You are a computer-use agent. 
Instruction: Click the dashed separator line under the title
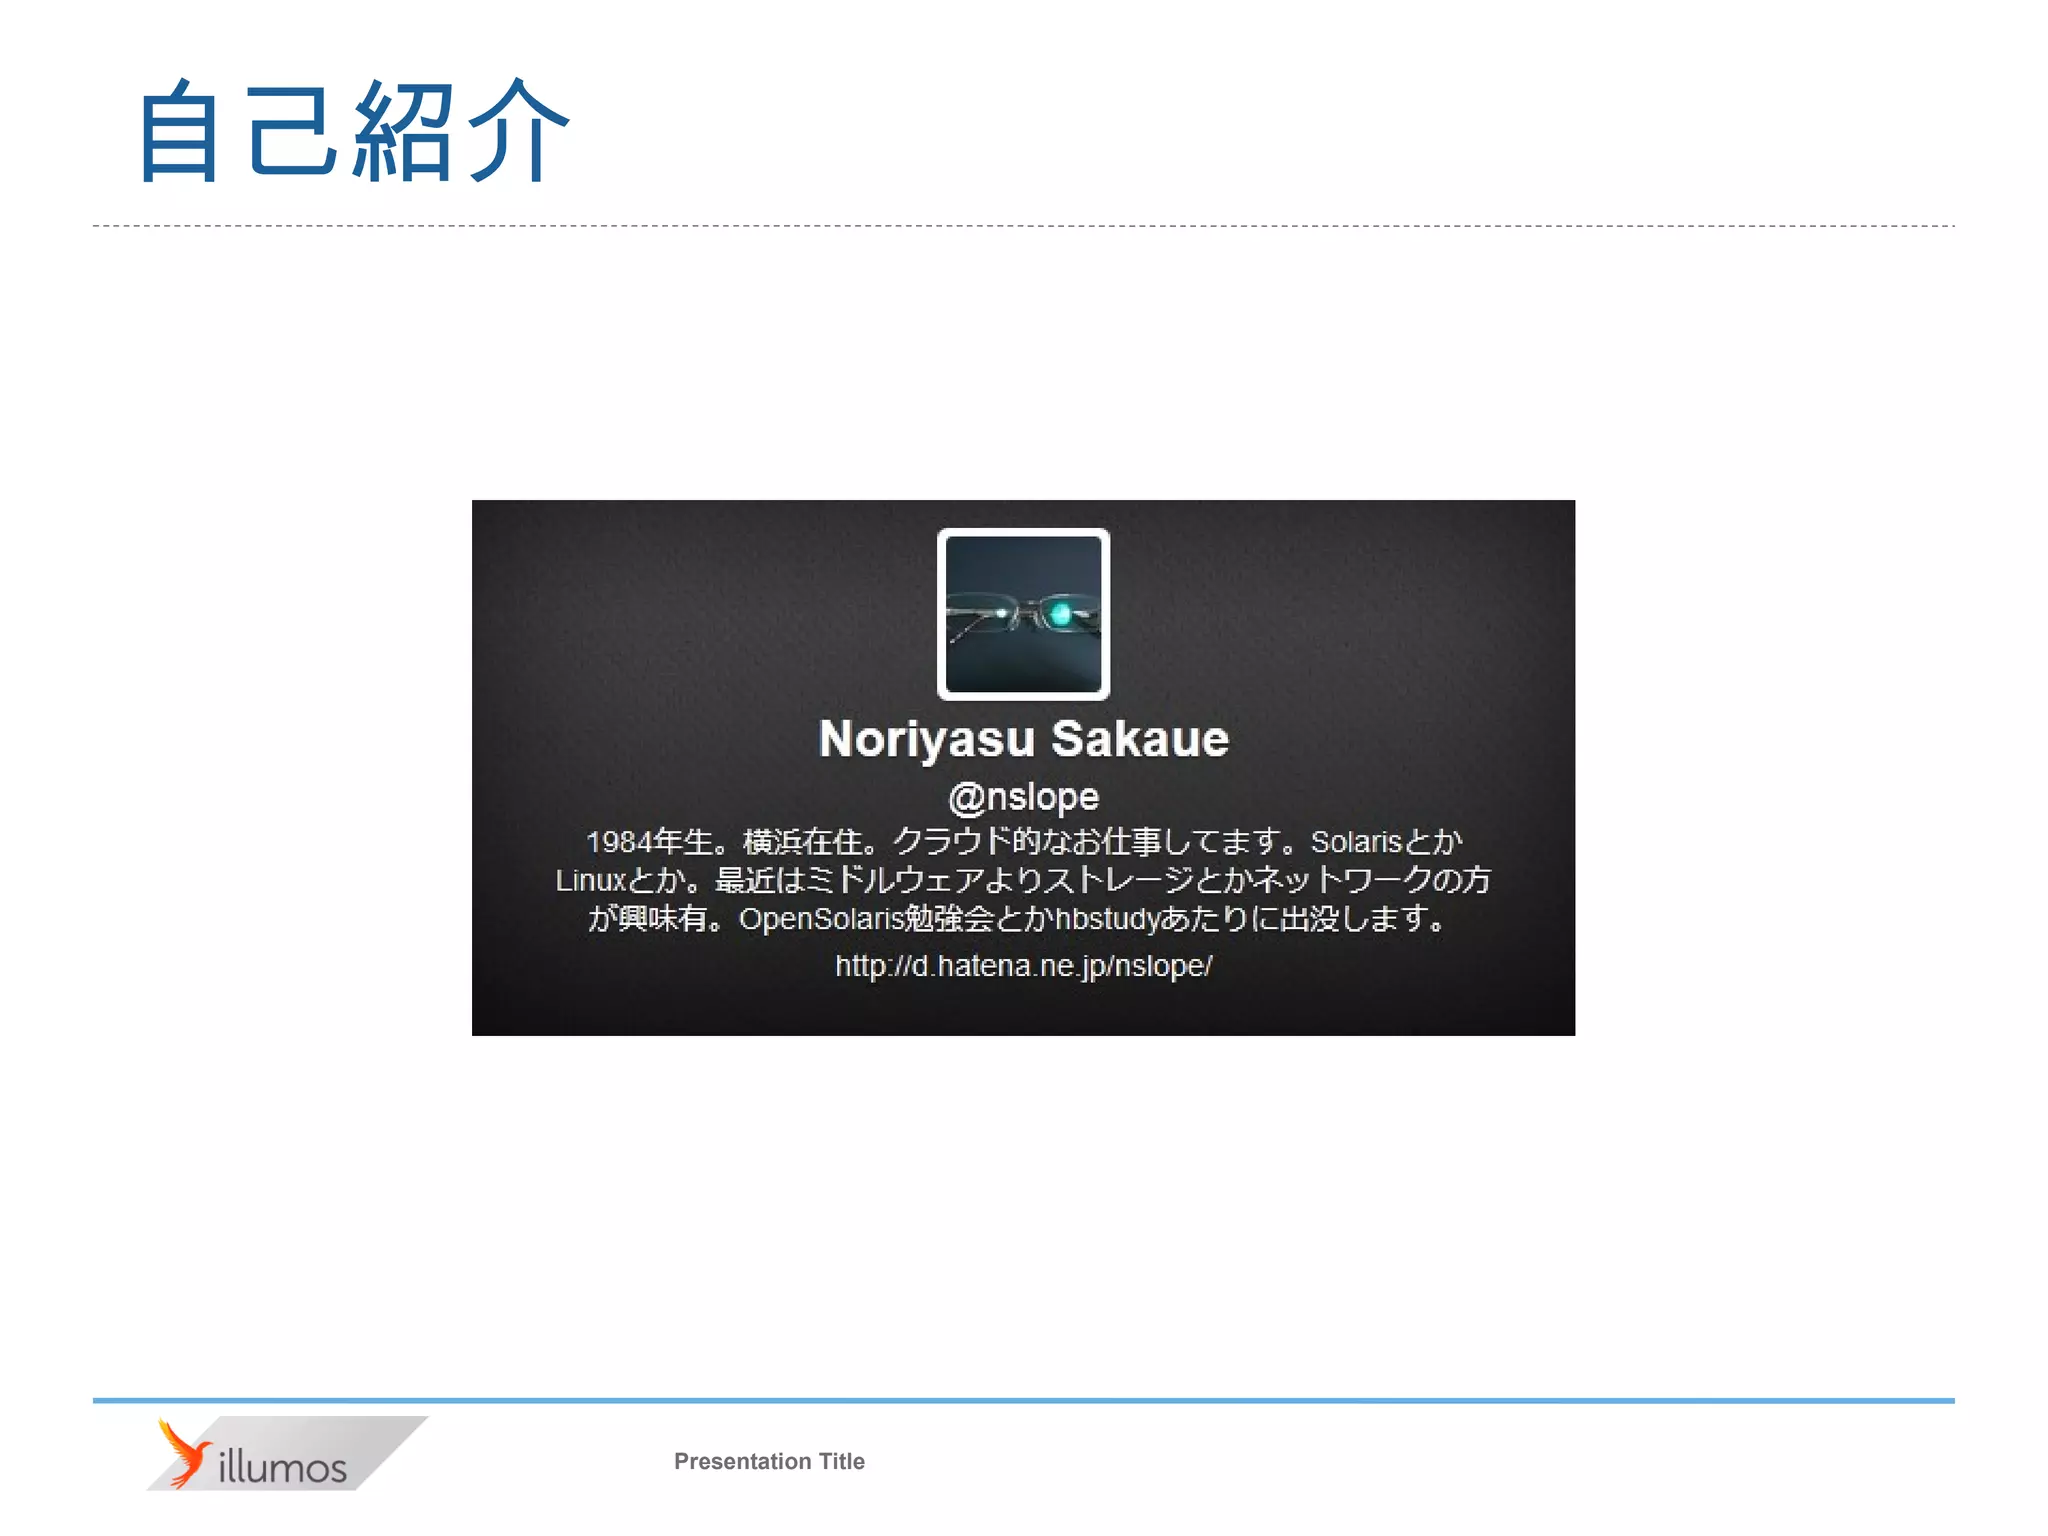click(1023, 226)
